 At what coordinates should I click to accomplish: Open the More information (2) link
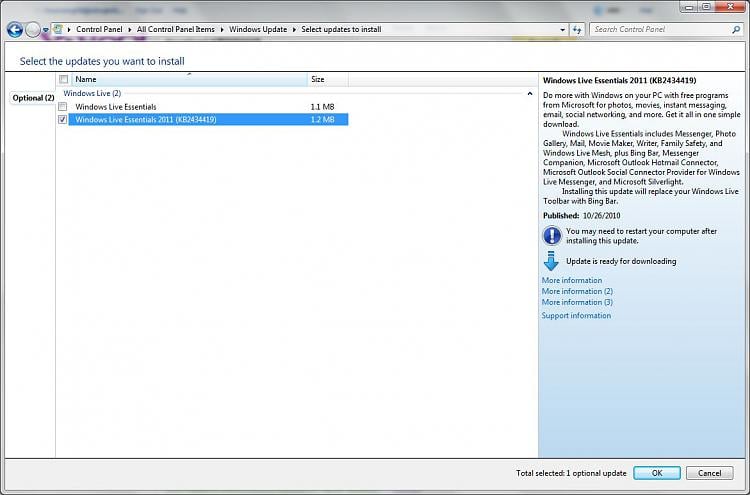click(x=577, y=291)
